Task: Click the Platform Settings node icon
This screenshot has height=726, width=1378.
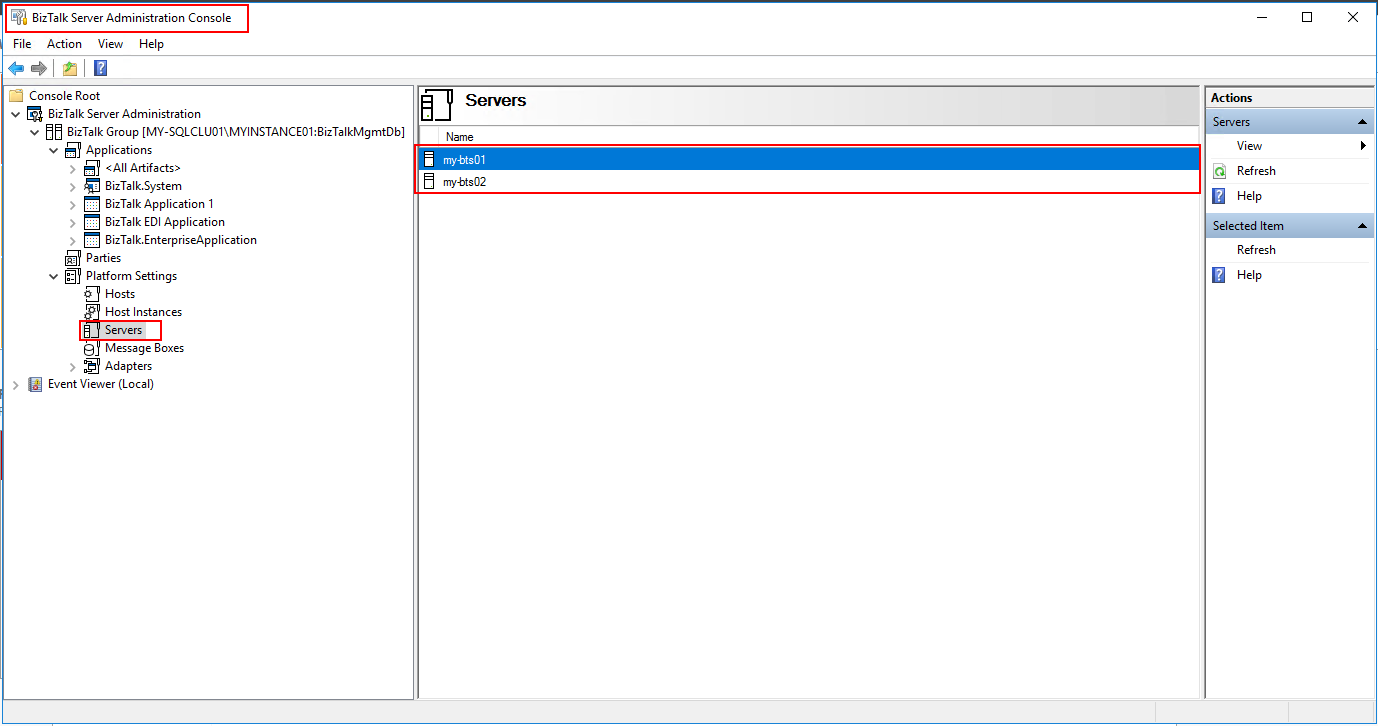Action: point(73,276)
